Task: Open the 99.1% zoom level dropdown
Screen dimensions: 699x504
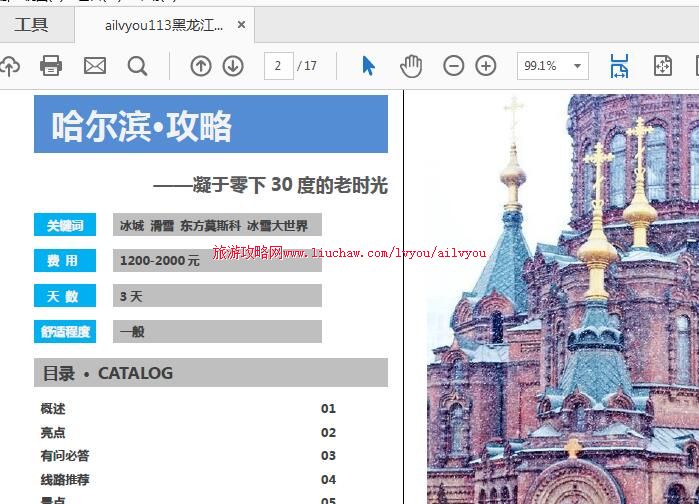Action: [577, 66]
